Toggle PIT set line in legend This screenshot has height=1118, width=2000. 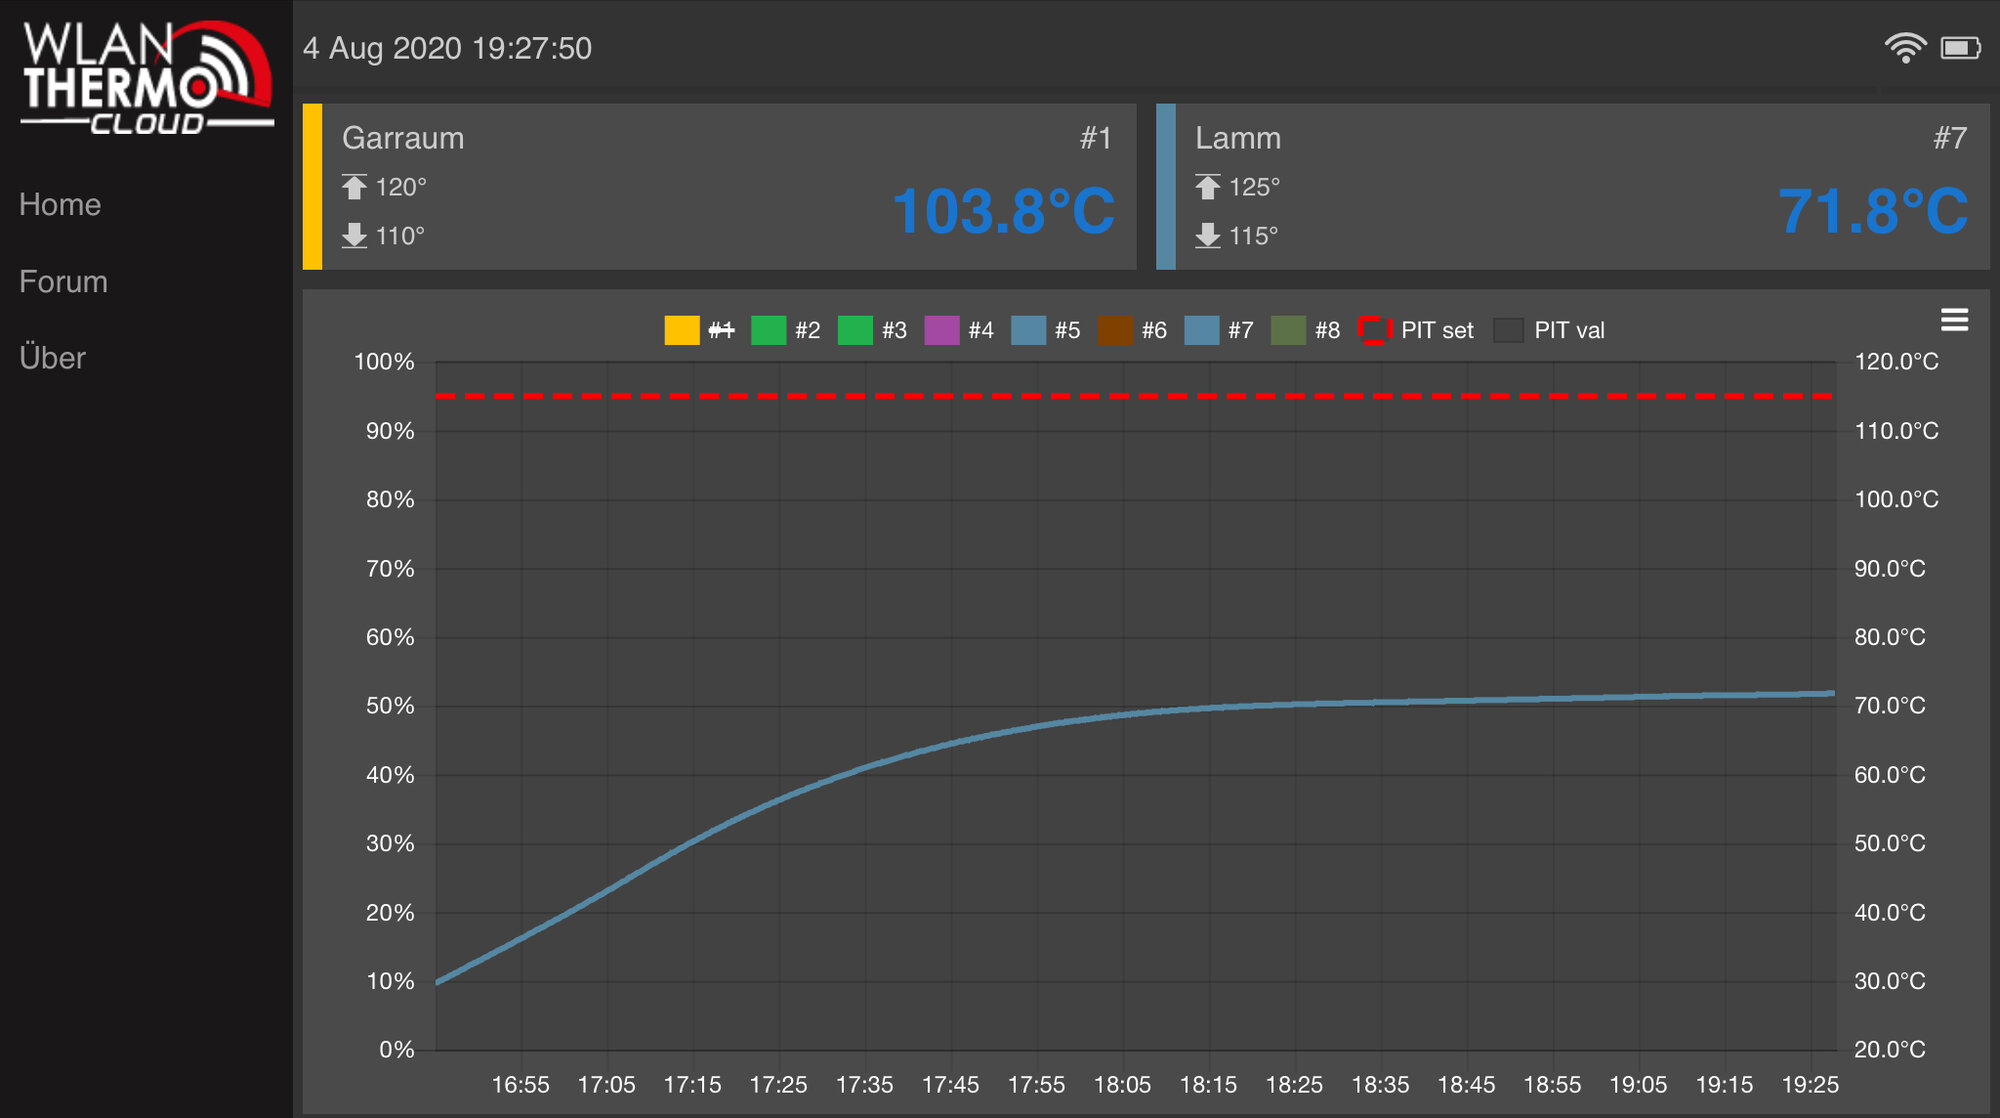click(x=1416, y=330)
